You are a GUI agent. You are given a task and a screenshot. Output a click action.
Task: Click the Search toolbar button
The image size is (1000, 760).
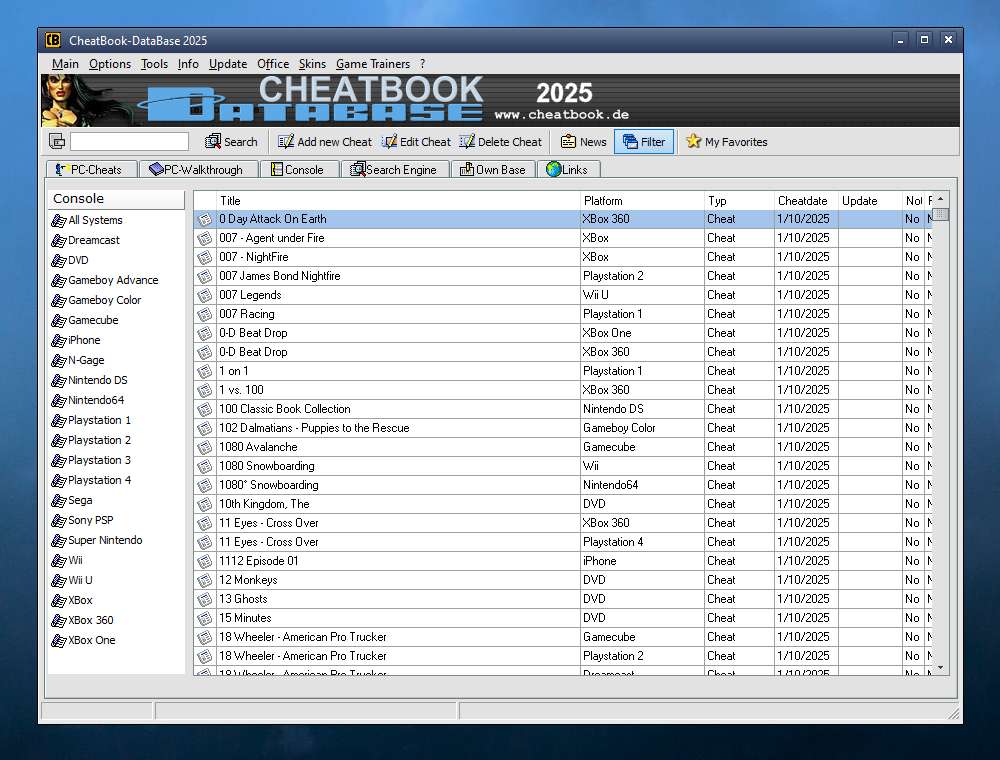click(x=231, y=142)
